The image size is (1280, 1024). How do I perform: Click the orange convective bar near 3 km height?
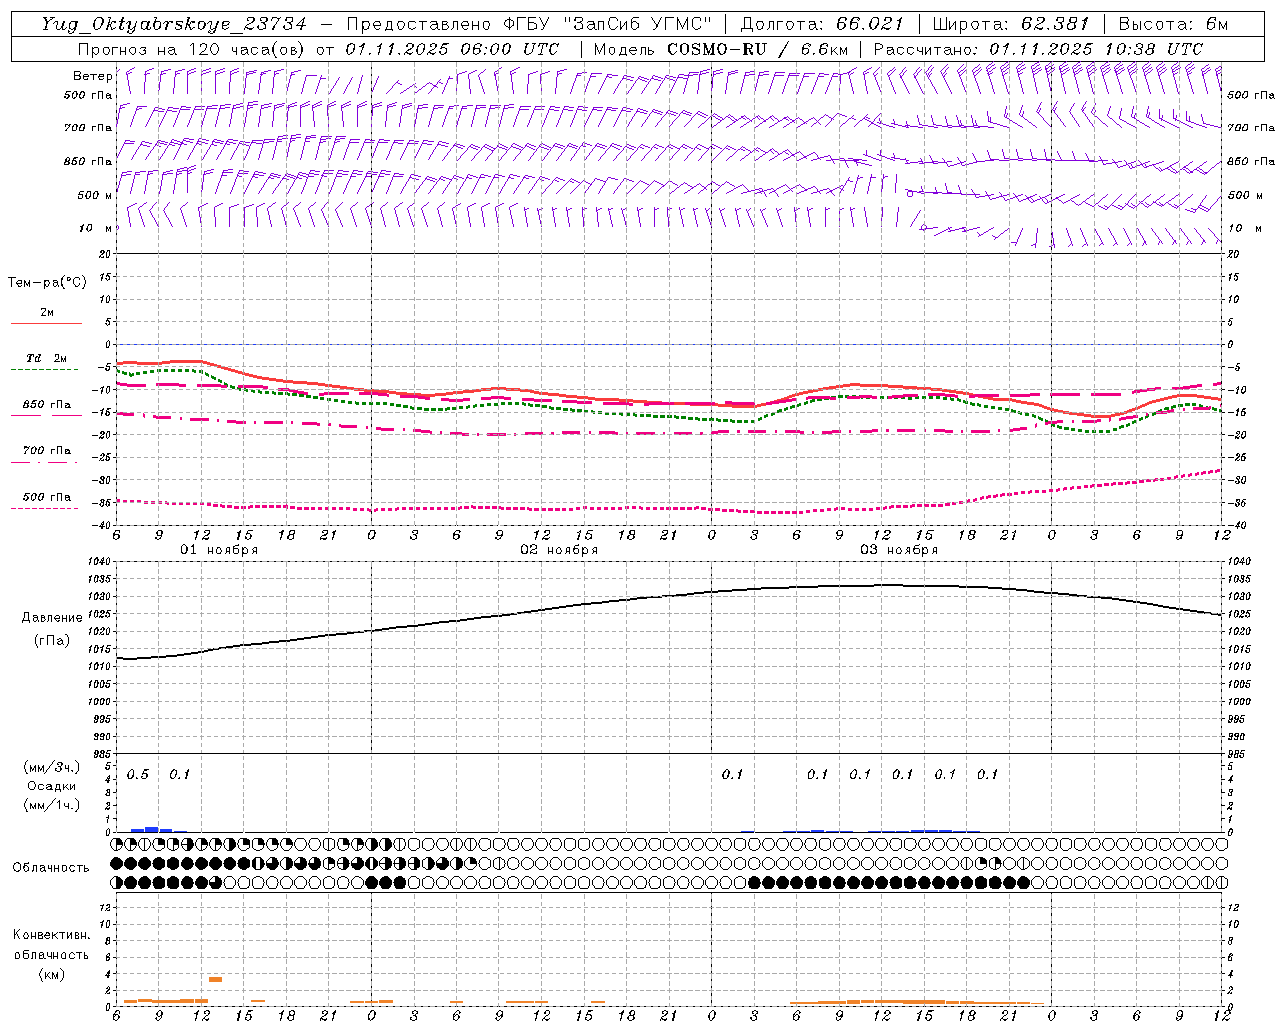(x=215, y=979)
